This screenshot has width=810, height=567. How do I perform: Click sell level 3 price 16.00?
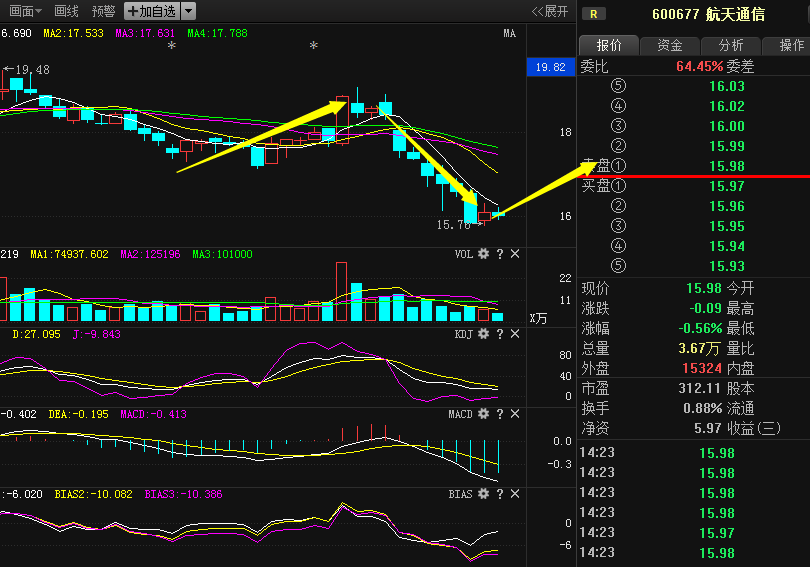point(727,127)
